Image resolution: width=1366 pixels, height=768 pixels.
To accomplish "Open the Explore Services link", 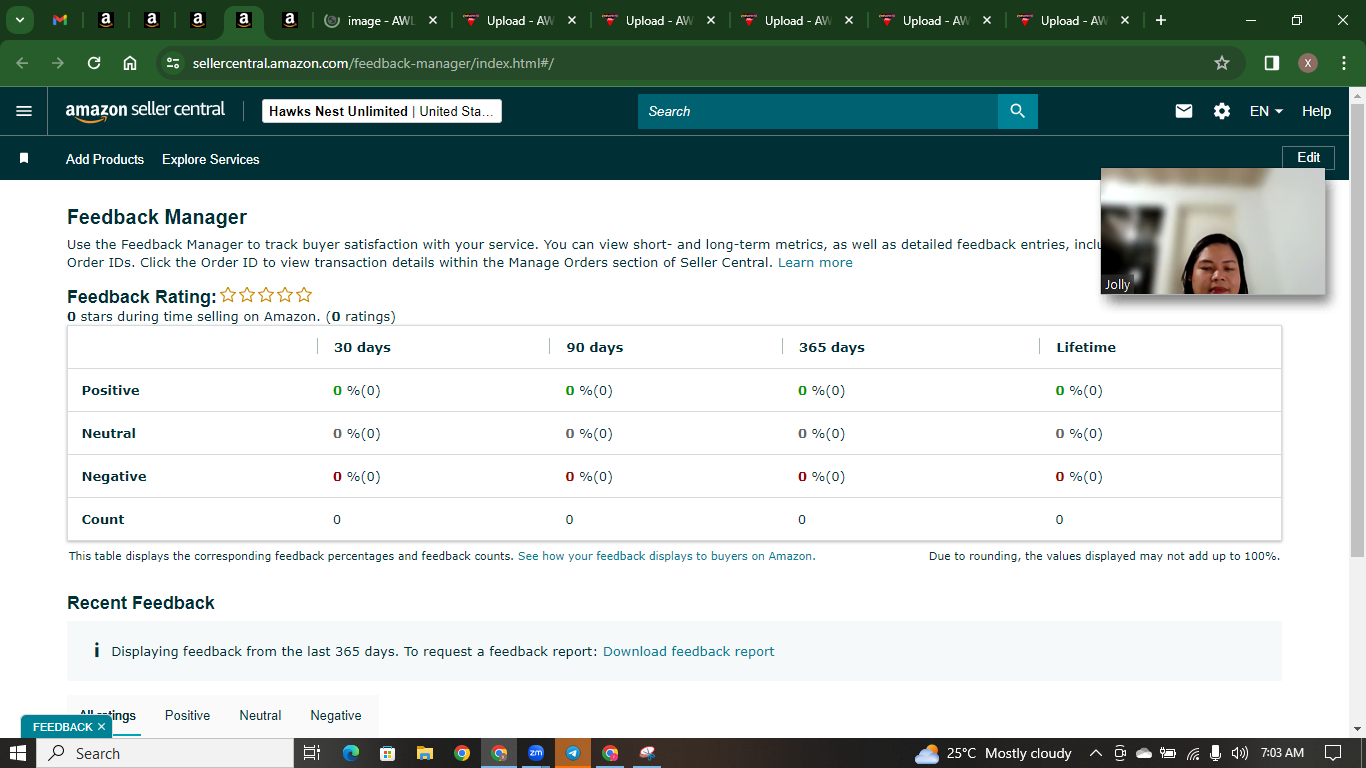I will pyautogui.click(x=211, y=159).
